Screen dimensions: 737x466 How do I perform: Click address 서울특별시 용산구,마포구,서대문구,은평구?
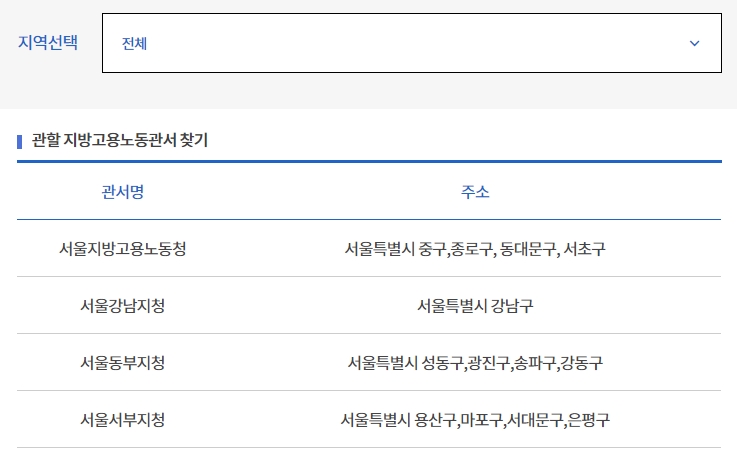point(475,419)
